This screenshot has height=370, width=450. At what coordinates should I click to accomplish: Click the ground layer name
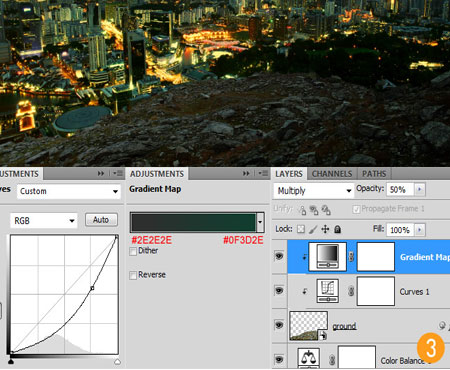344,326
